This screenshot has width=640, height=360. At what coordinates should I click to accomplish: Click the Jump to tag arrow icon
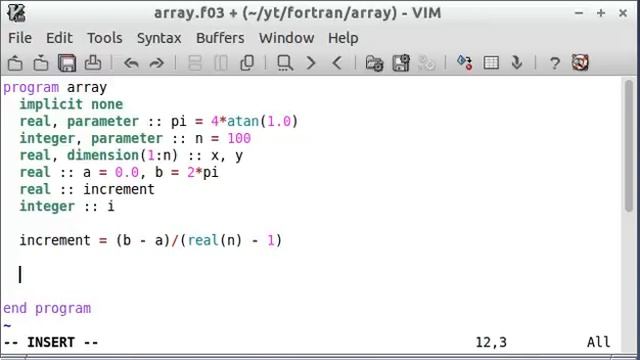click(x=517, y=63)
